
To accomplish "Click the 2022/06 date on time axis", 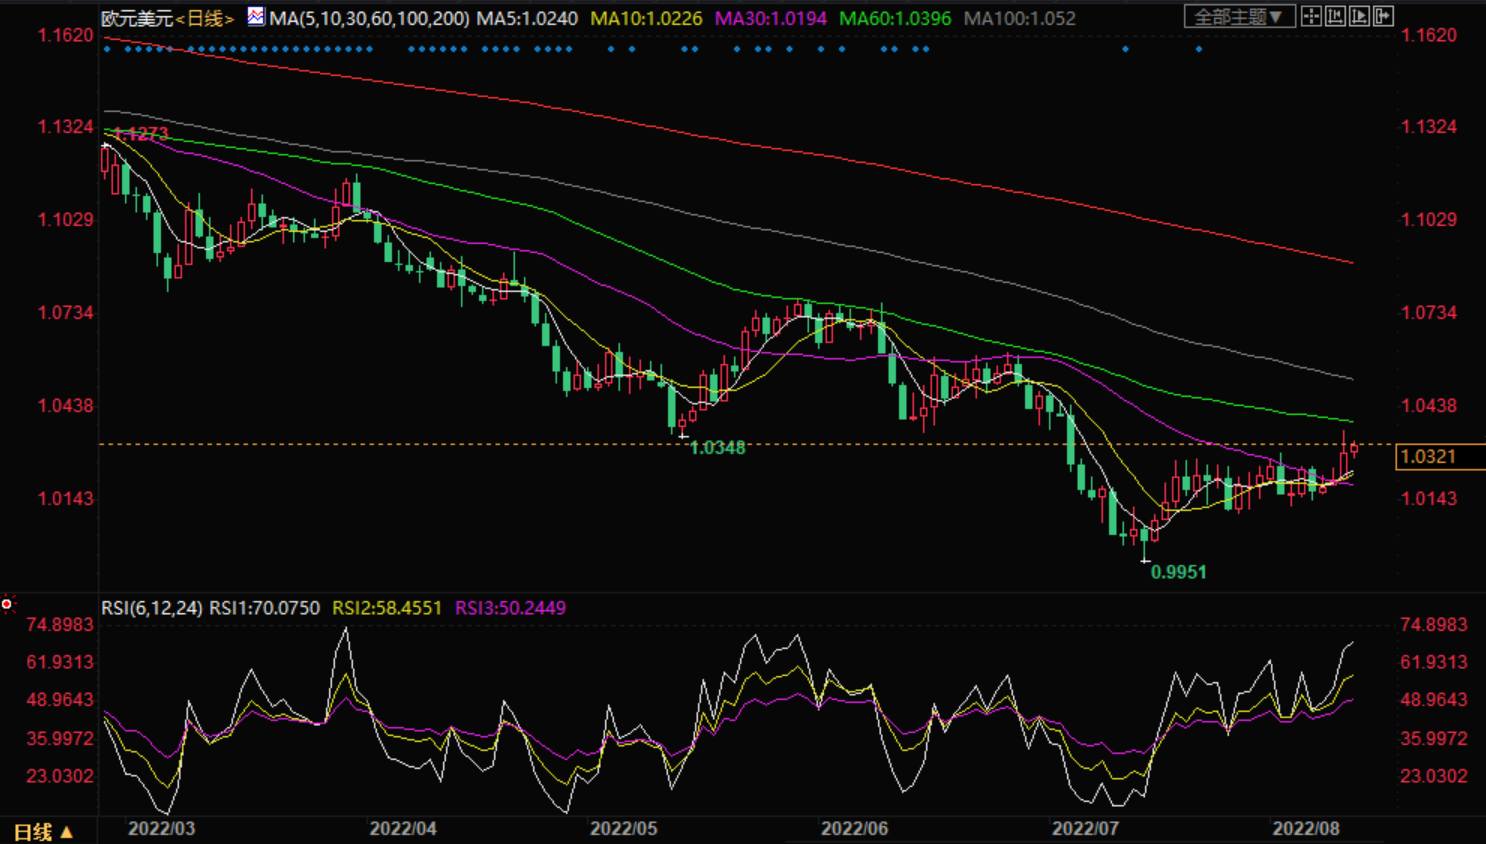I will [x=854, y=828].
